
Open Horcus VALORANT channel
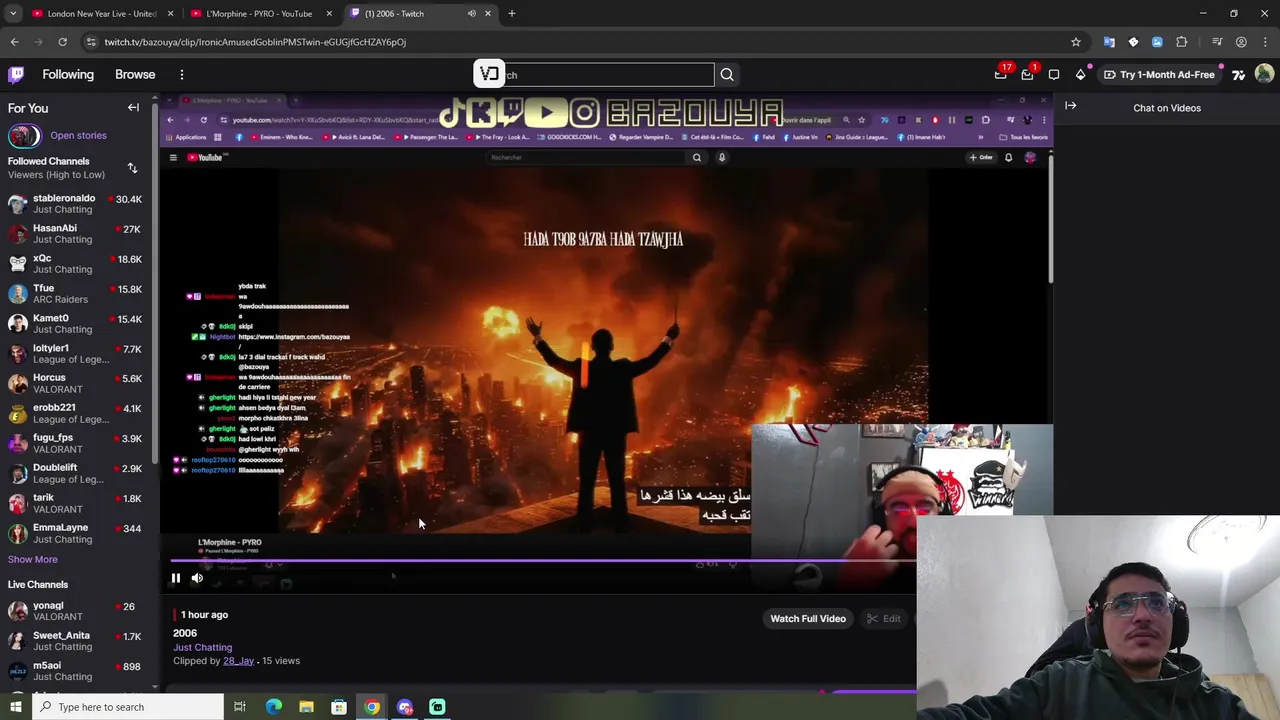(76, 384)
